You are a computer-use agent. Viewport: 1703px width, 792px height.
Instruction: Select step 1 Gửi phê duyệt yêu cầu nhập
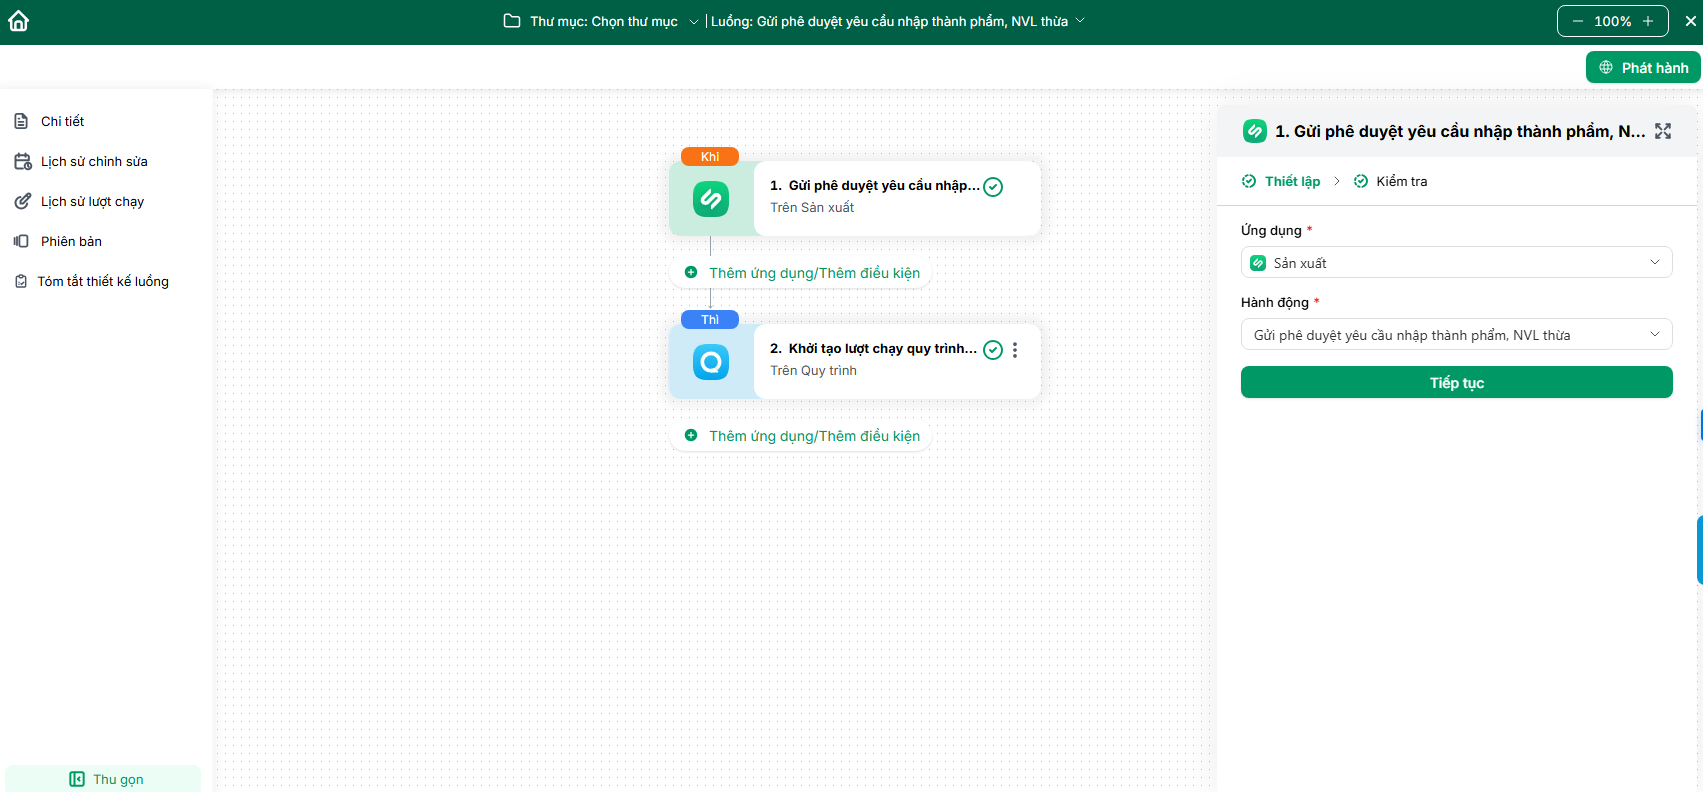[855, 198]
